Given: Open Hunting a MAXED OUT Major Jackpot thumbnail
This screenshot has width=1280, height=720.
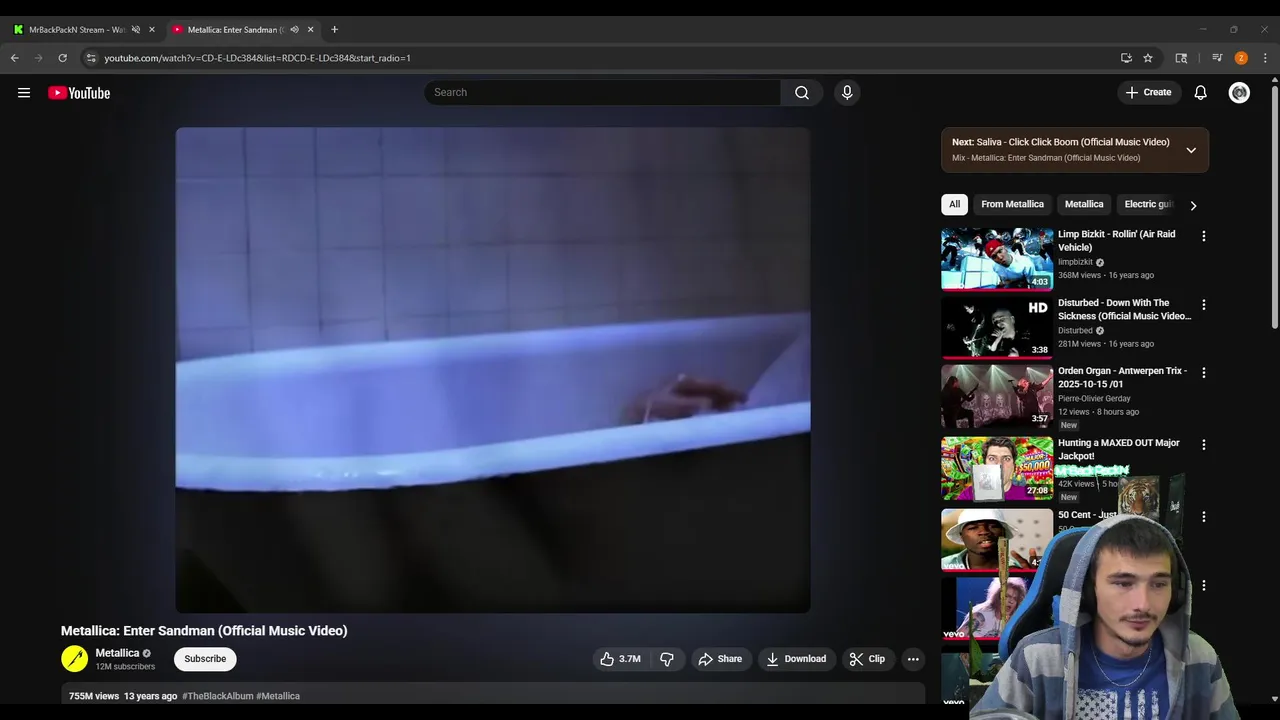Looking at the screenshot, I should 997,467.
